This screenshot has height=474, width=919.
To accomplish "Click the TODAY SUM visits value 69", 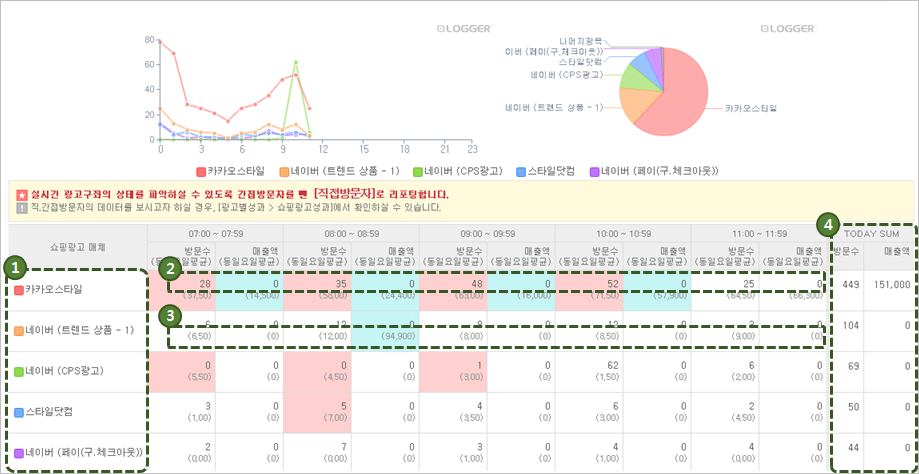I will click(853, 366).
